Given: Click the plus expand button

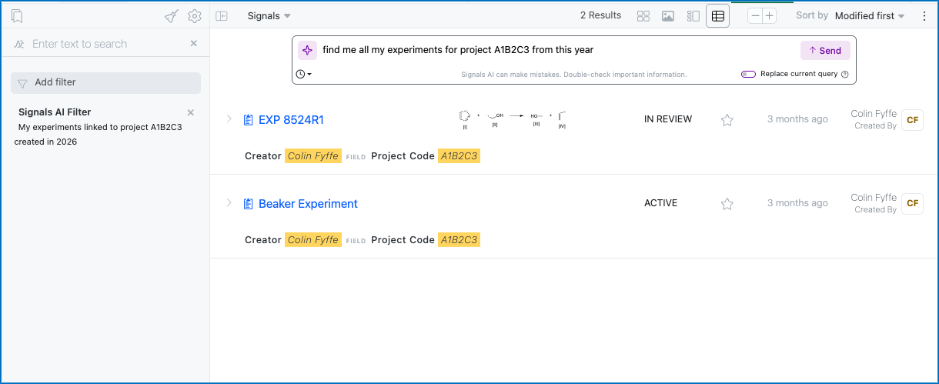Looking at the screenshot, I should [x=769, y=16].
